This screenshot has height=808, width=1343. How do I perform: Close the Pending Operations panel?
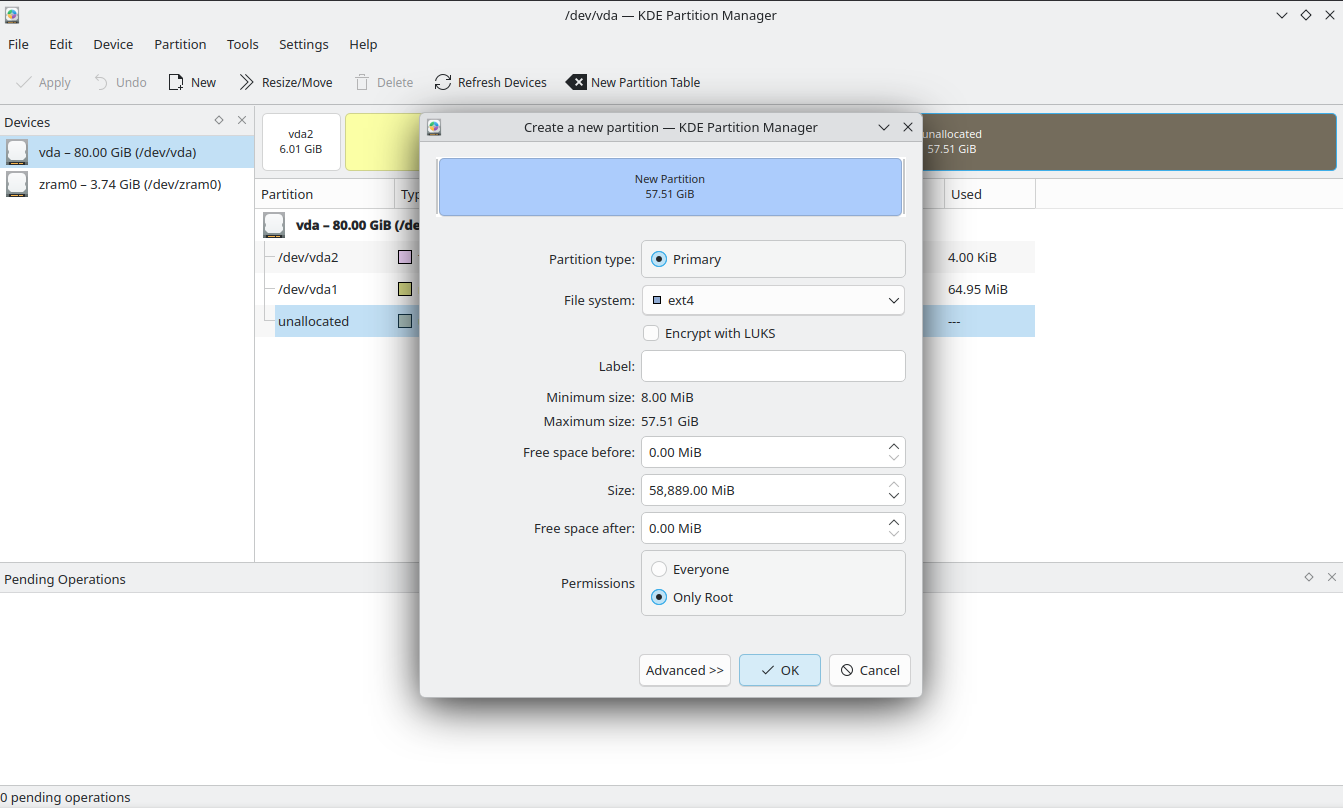(x=1331, y=577)
